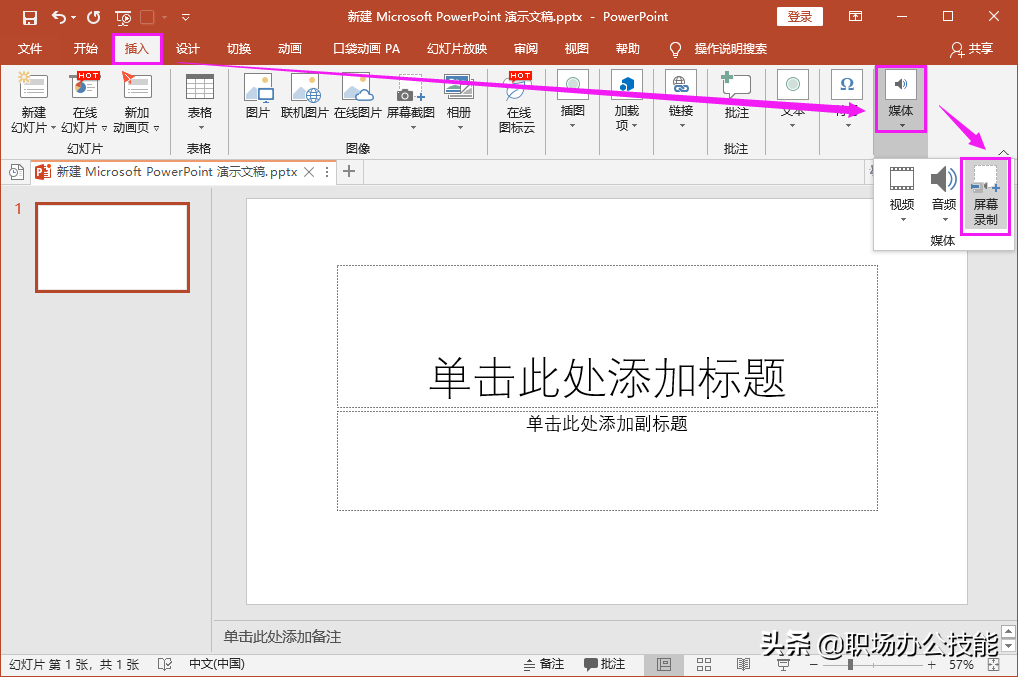Open the 相册 photo album tool
The image size is (1018, 677).
(459, 101)
